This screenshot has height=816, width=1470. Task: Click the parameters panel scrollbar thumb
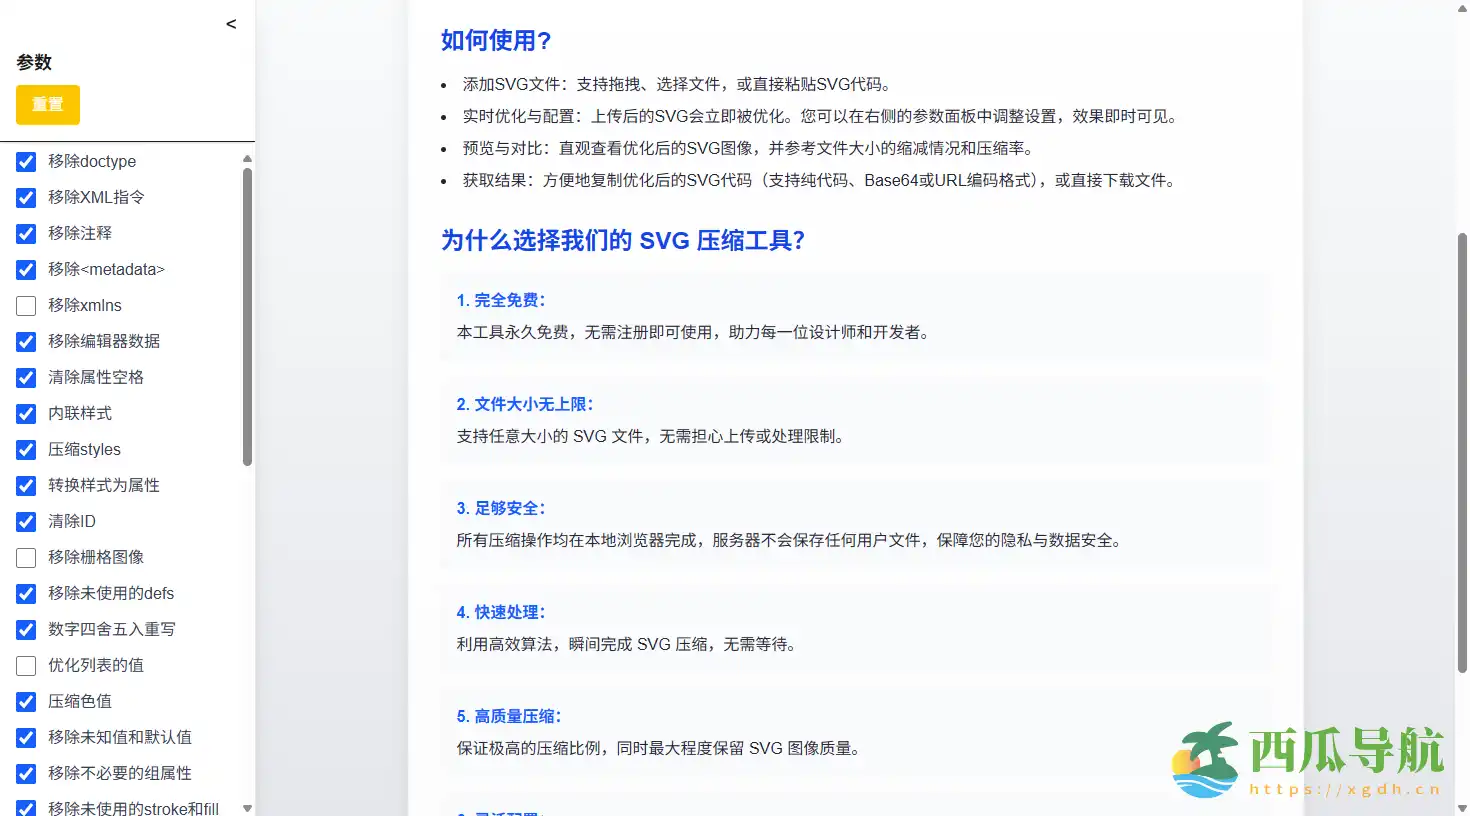tap(247, 315)
